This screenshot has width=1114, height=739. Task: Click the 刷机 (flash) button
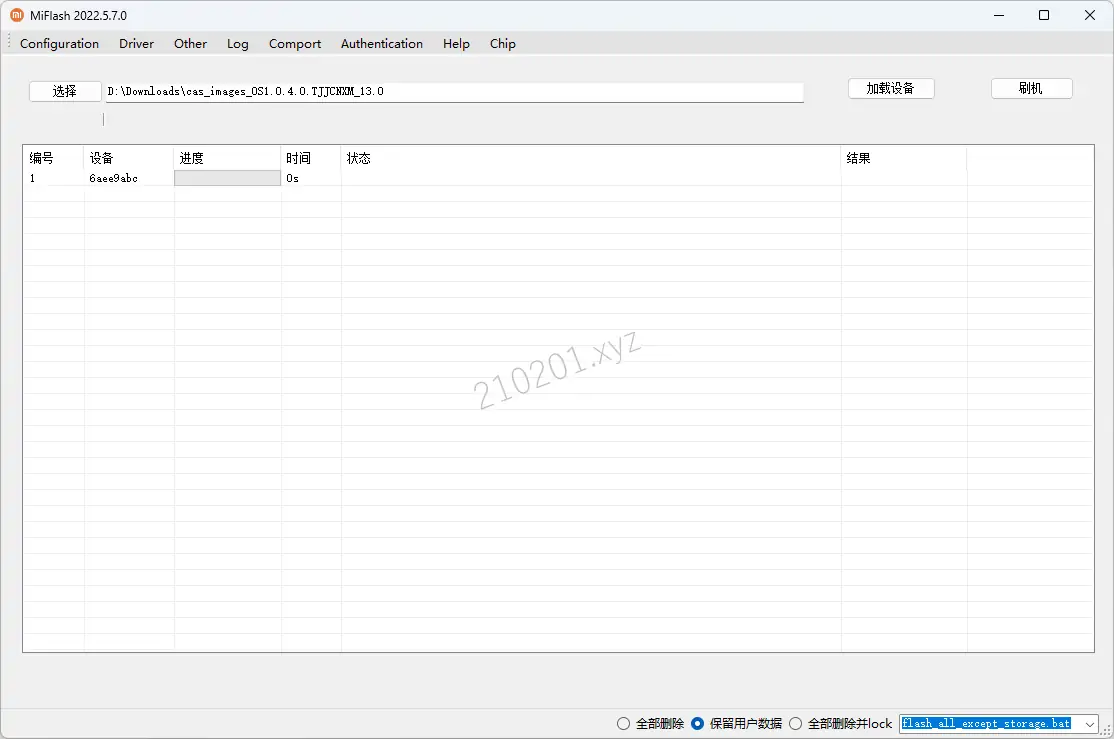1031,88
